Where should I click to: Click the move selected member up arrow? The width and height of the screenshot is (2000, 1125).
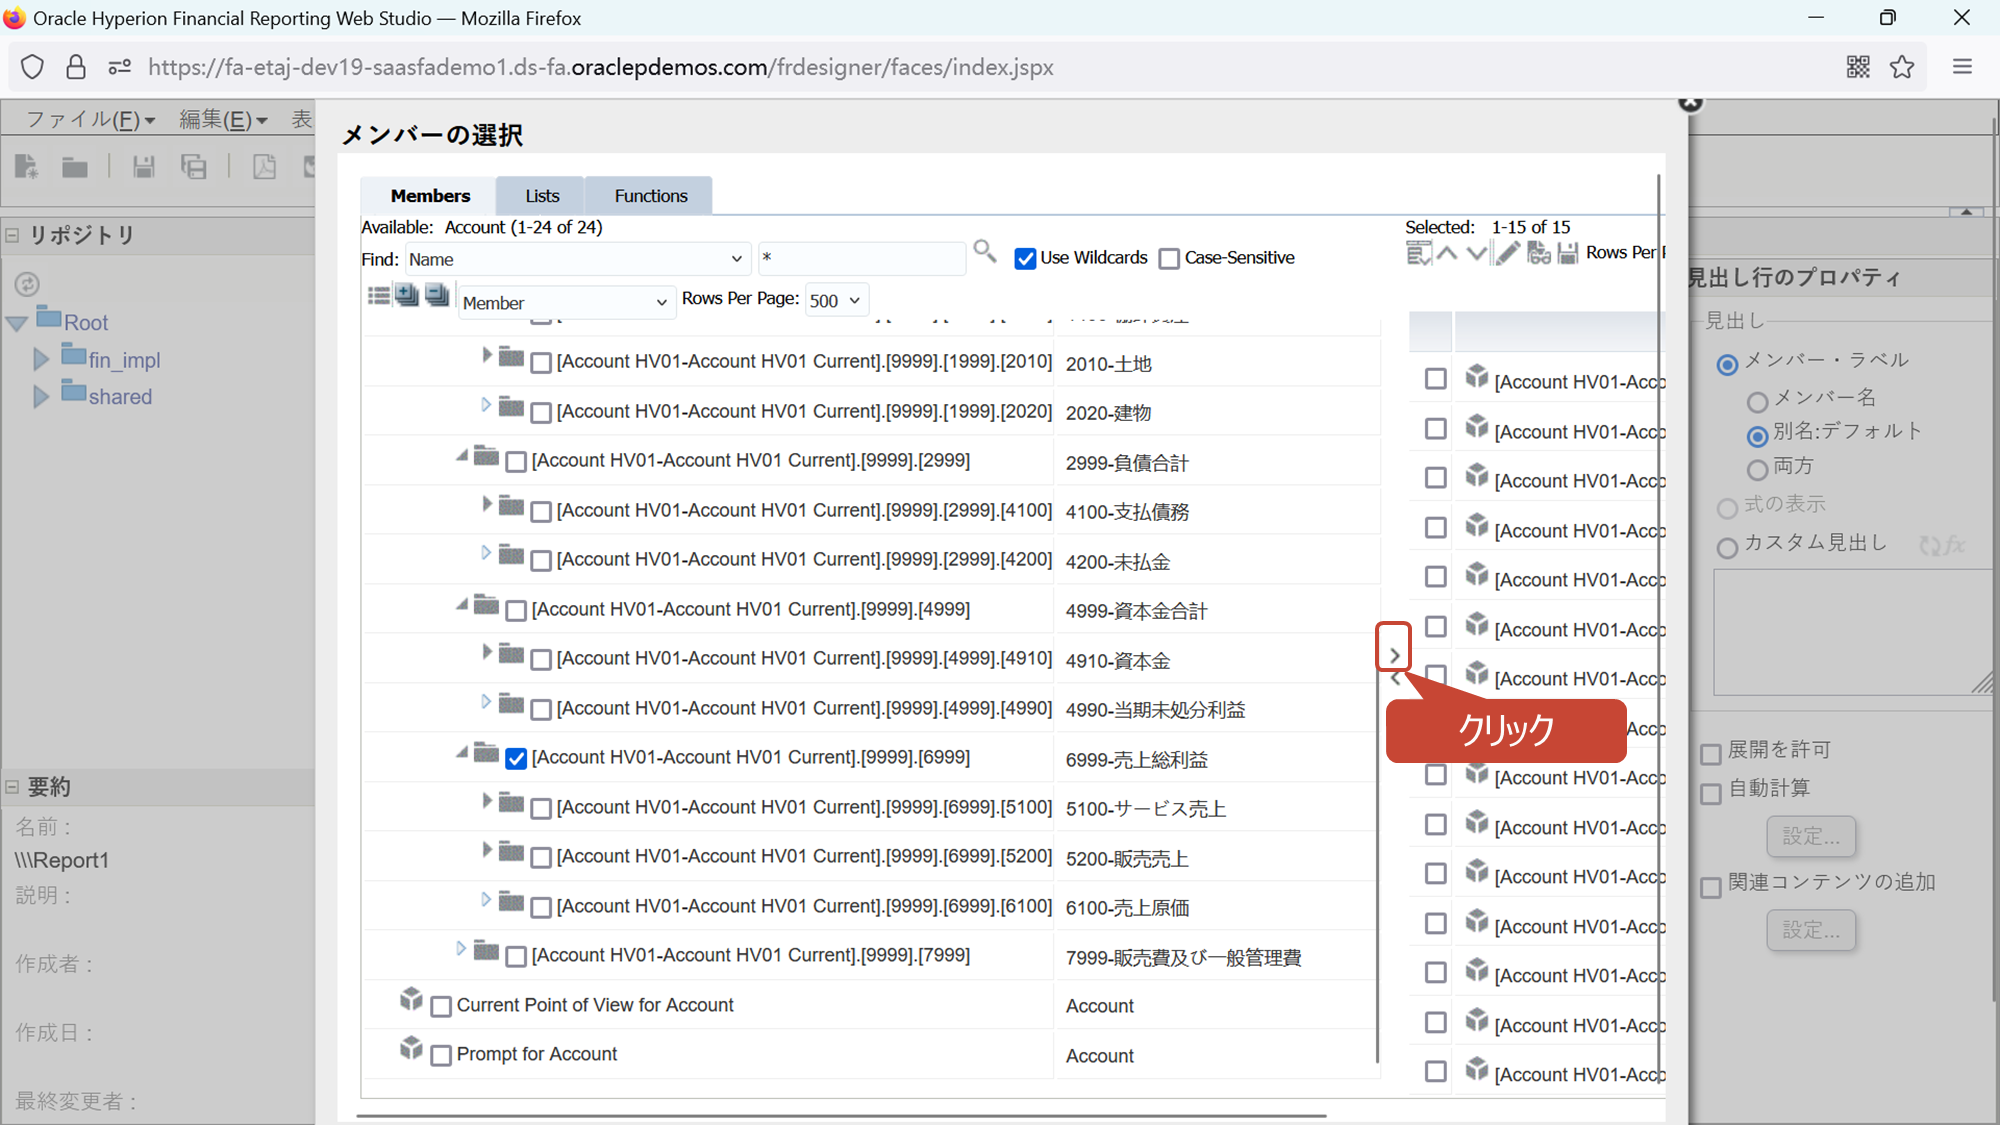(1447, 253)
